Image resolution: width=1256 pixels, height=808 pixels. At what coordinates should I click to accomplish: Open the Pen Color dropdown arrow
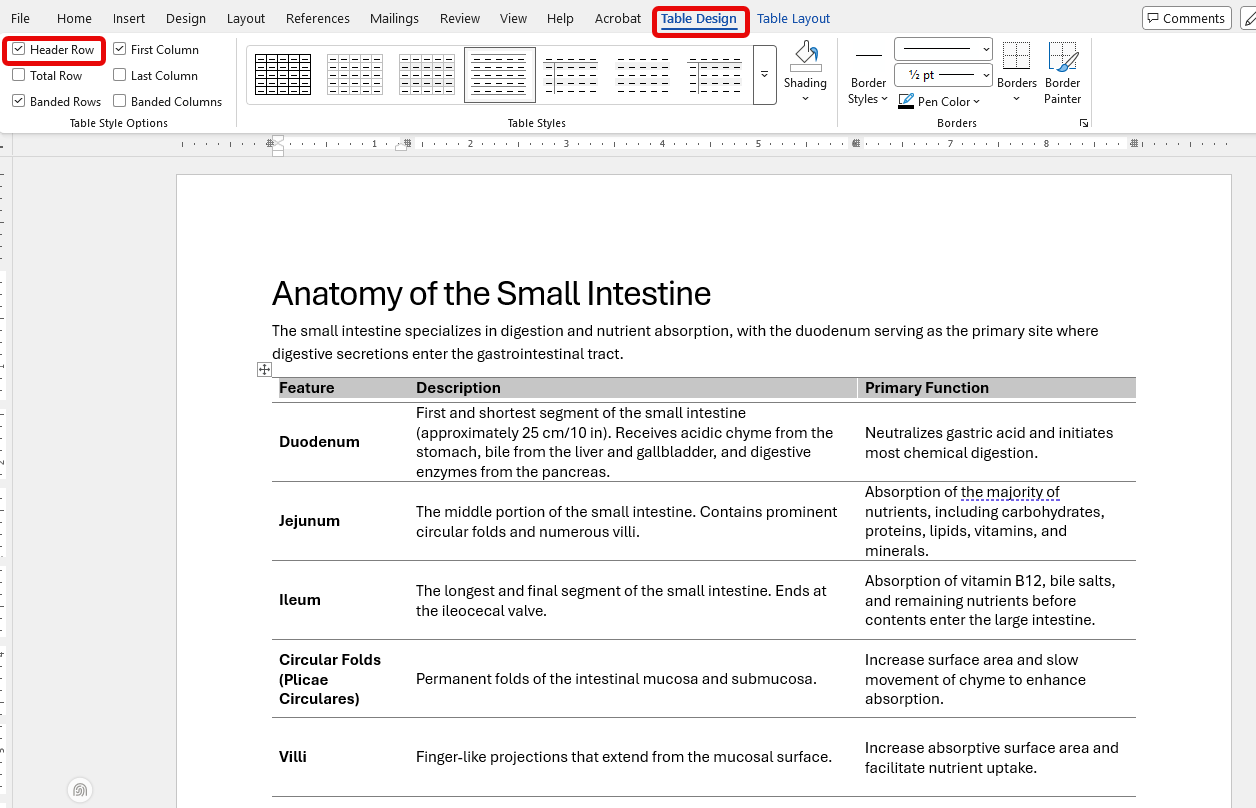click(976, 101)
